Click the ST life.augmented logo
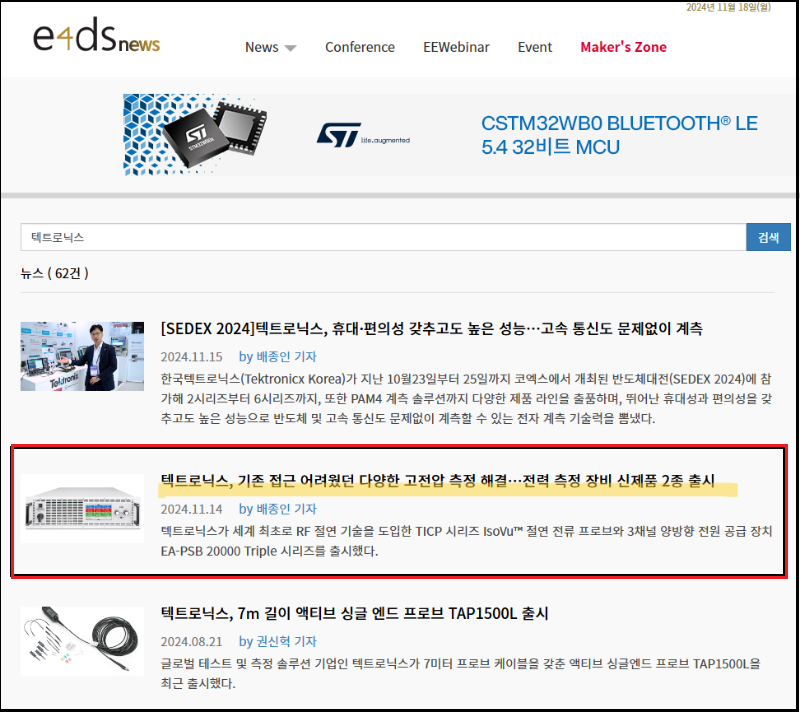 click(x=363, y=135)
